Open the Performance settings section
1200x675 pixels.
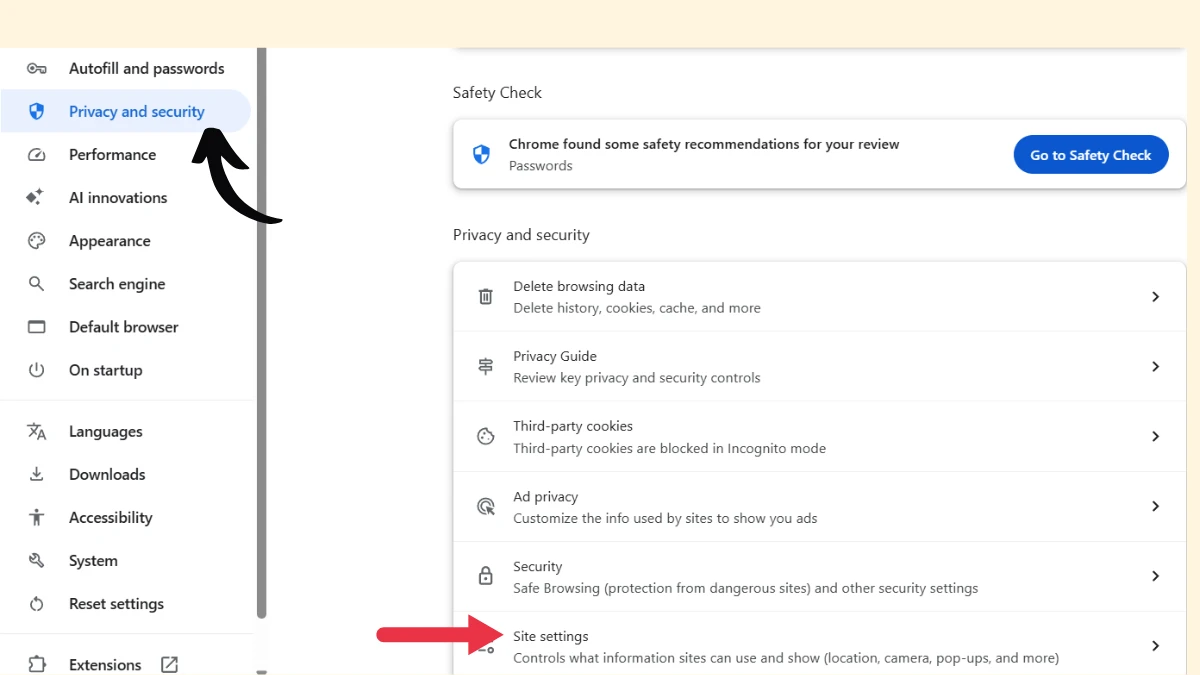125,154
